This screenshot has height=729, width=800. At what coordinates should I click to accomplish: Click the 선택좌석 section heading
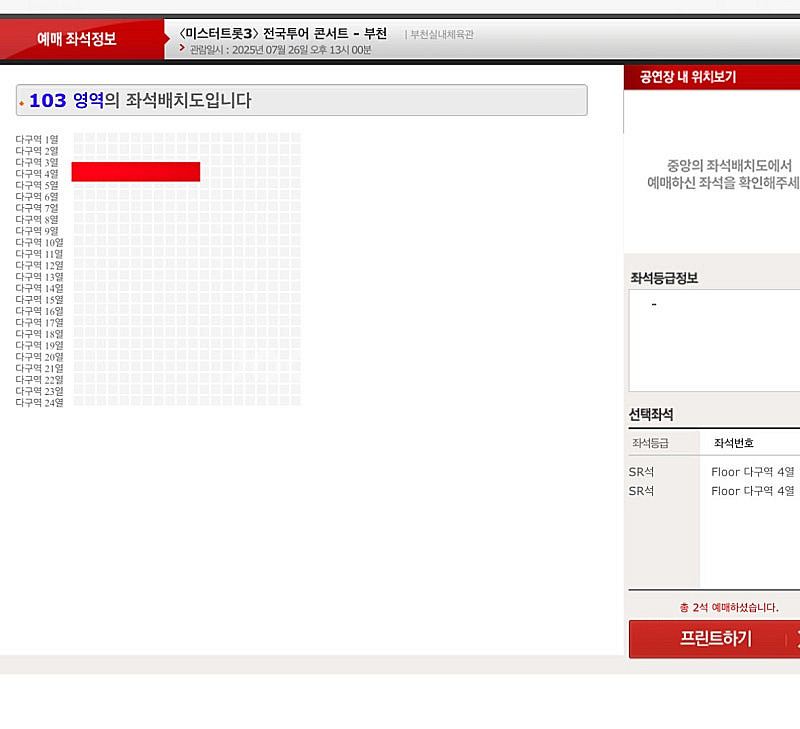[x=651, y=415]
